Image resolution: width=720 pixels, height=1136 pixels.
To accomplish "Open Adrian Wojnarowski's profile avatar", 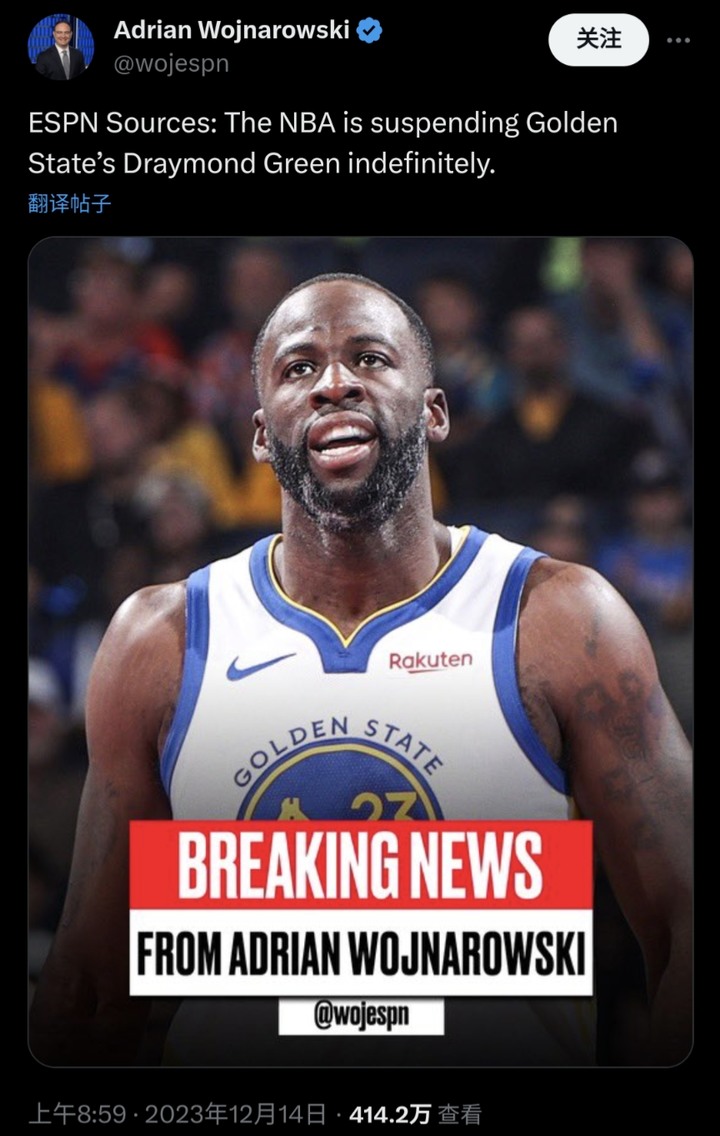I will click(x=61, y=47).
